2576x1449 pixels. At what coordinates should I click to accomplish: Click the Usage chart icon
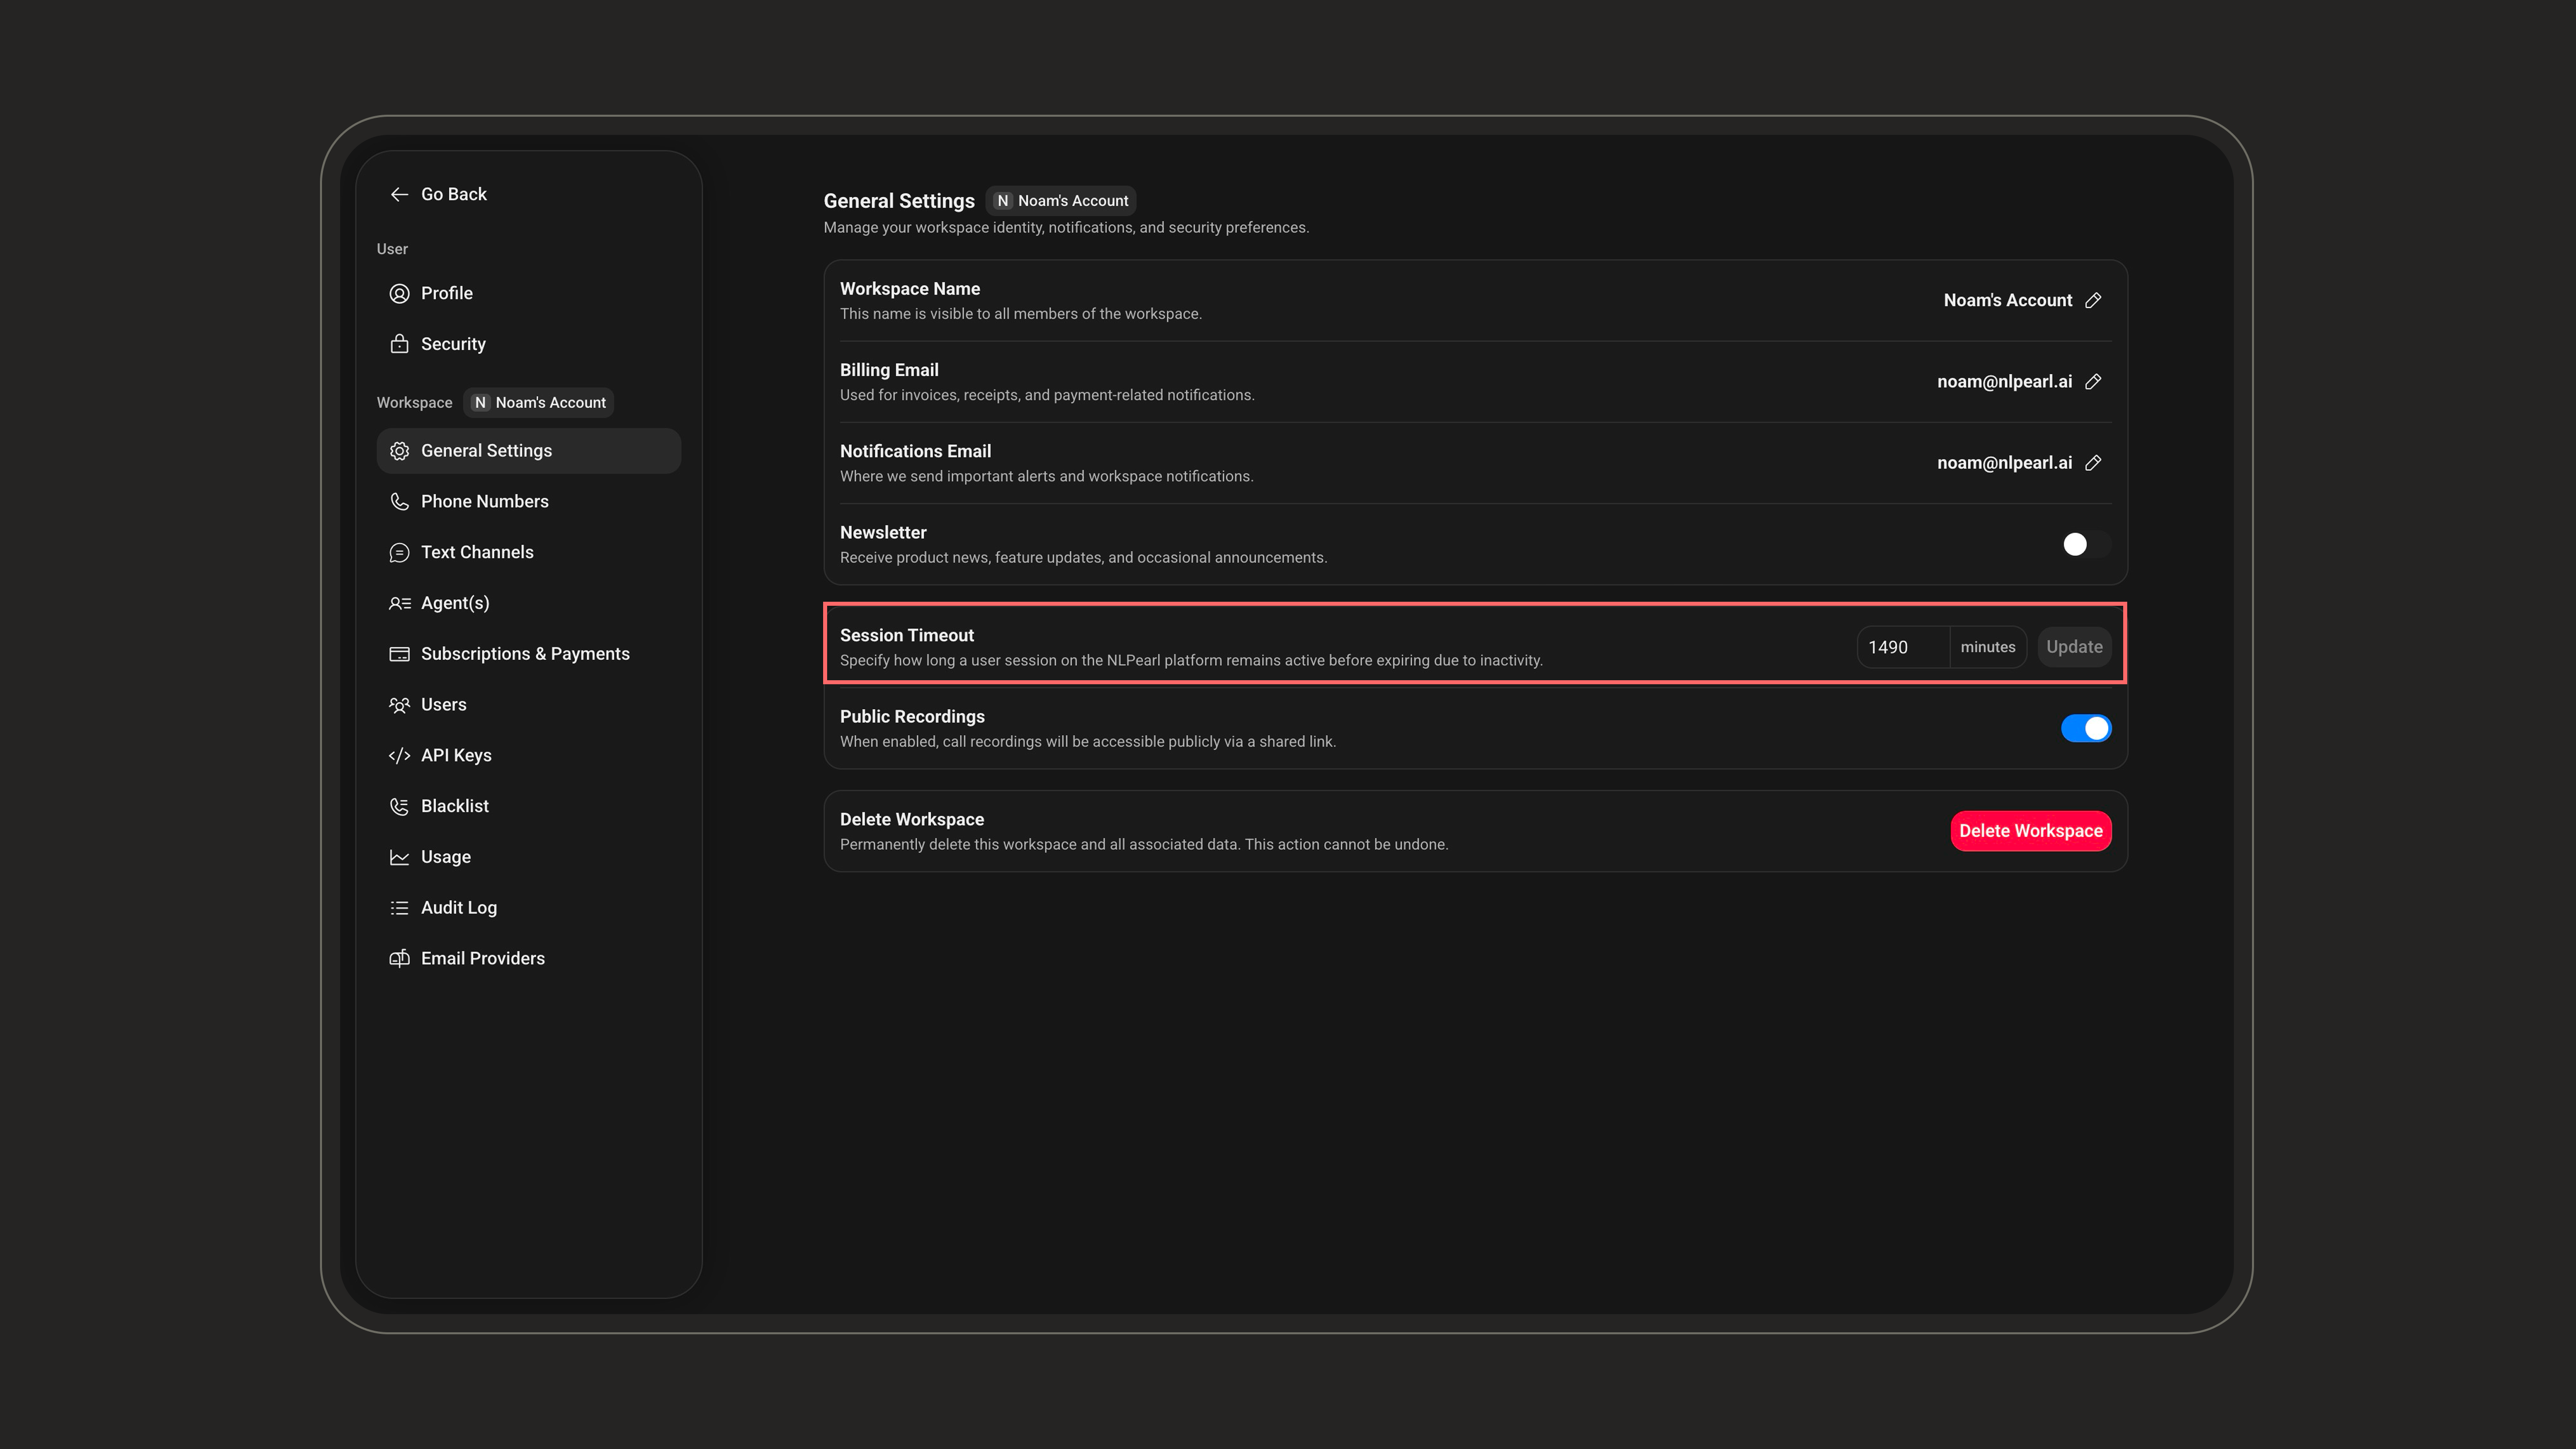click(399, 857)
